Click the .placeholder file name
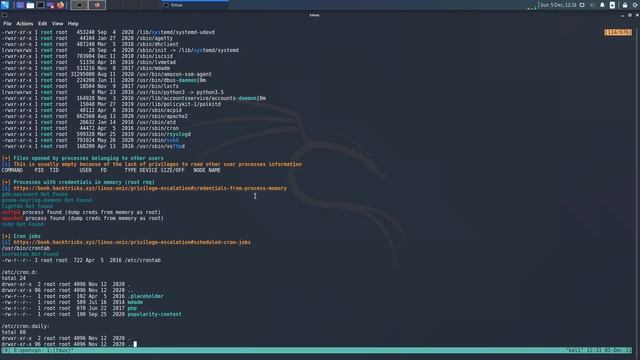Screen dimensions: 640x360 (x=146, y=296)
